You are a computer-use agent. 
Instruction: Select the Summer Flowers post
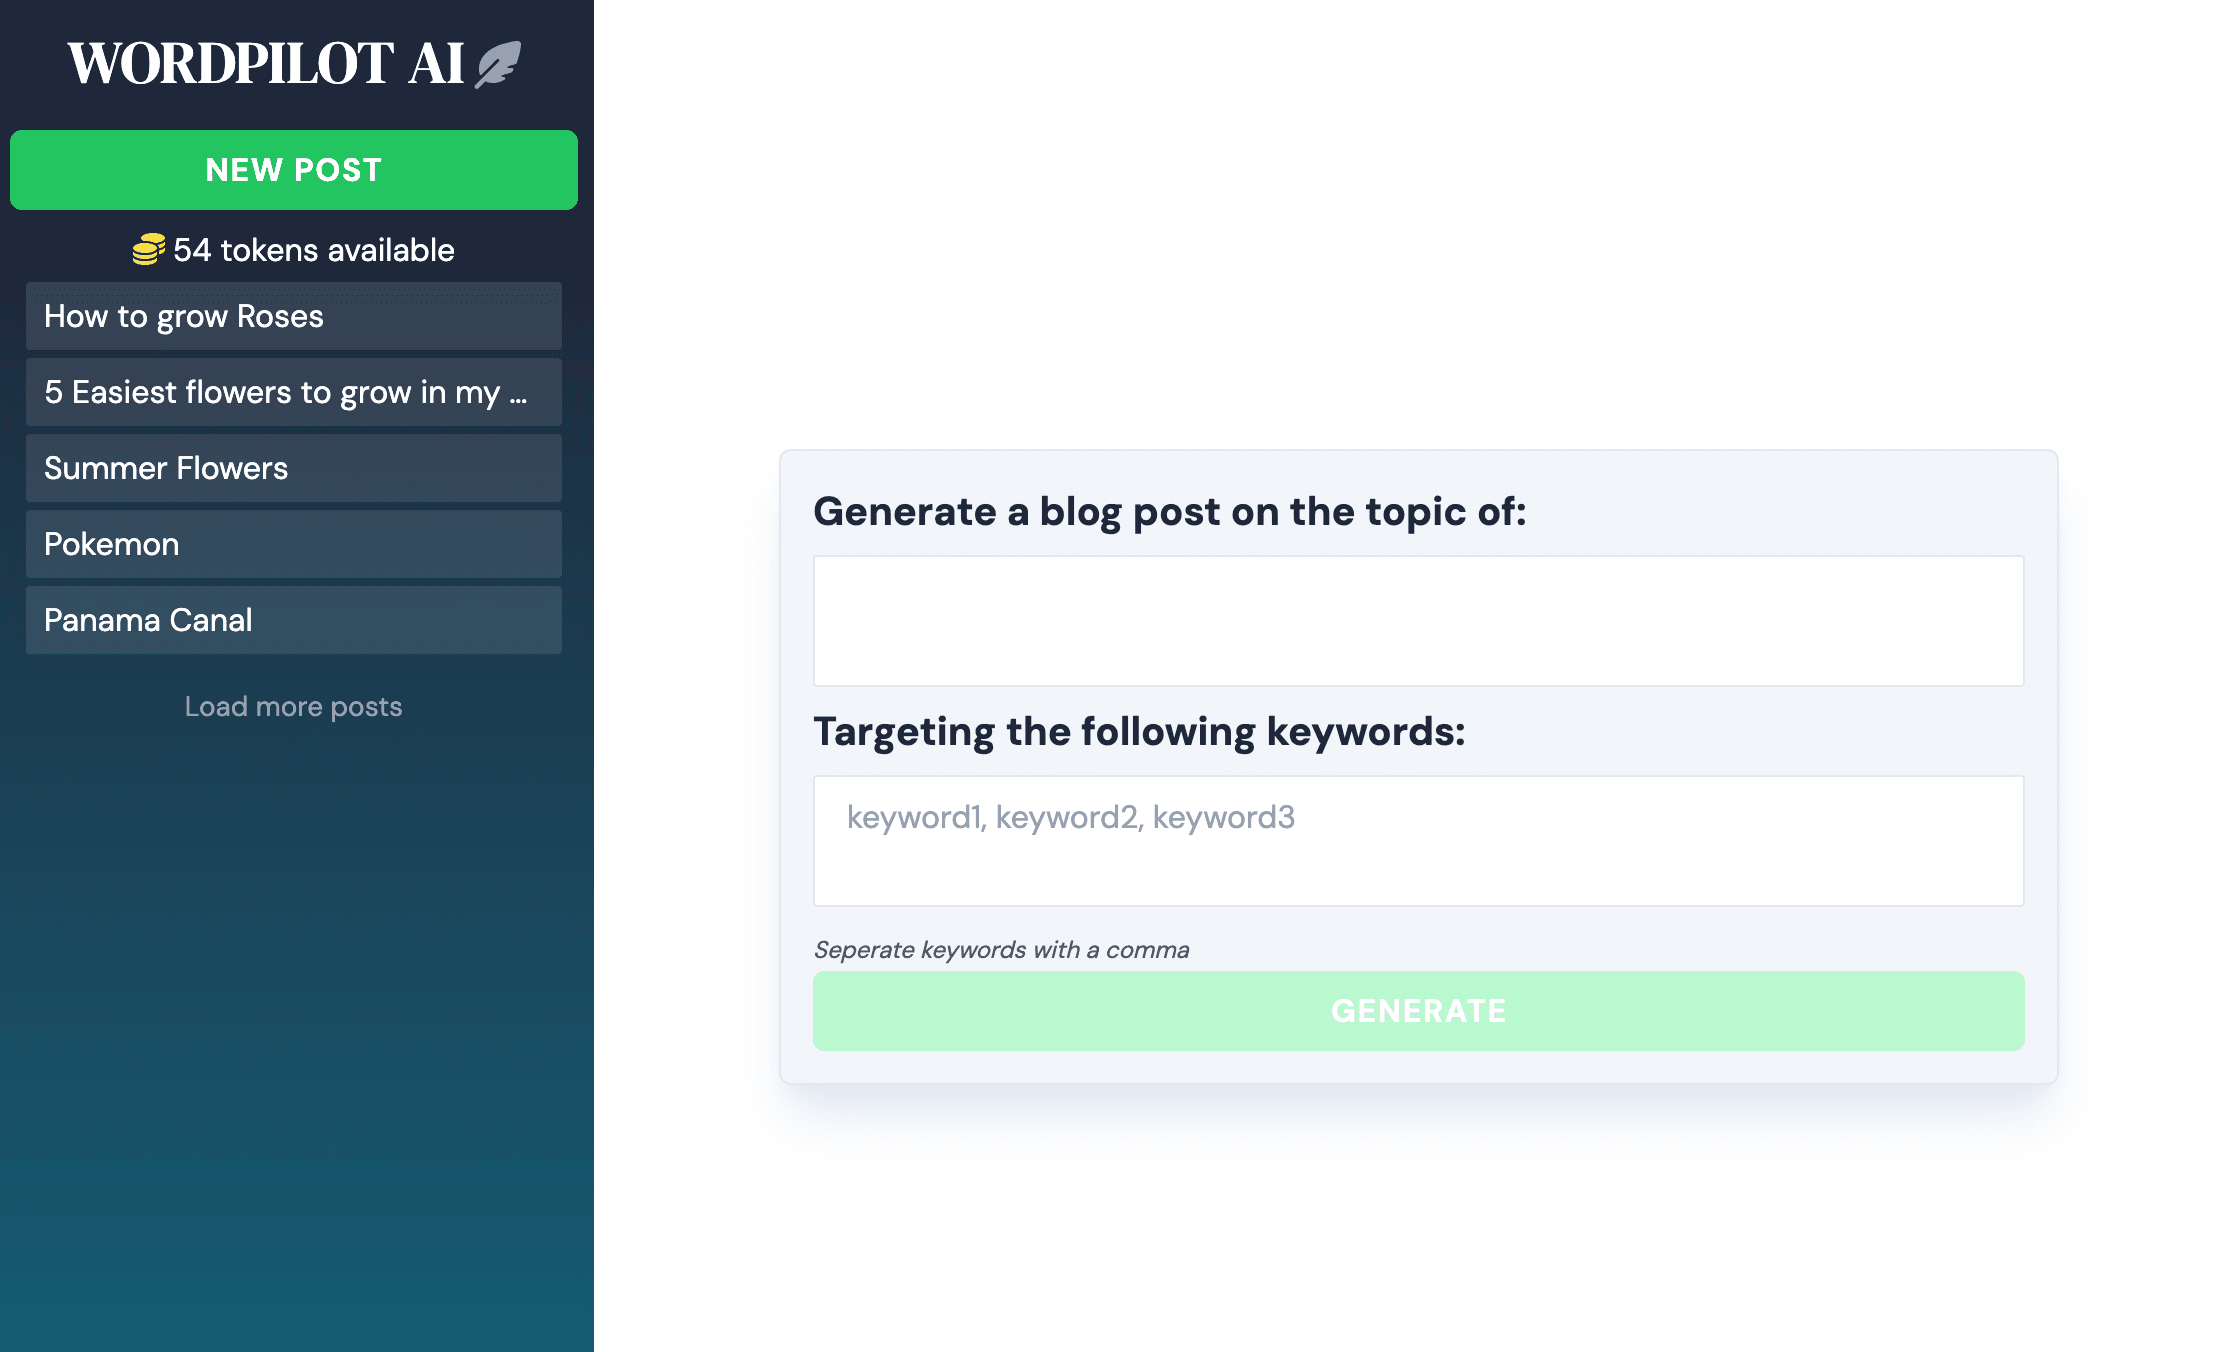coord(294,468)
